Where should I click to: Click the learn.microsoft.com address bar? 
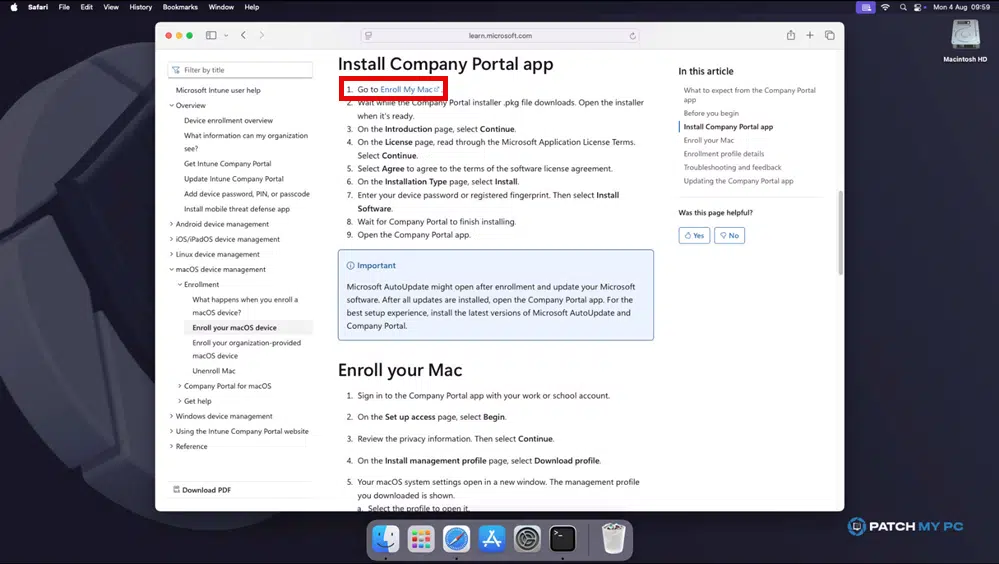[x=500, y=36]
